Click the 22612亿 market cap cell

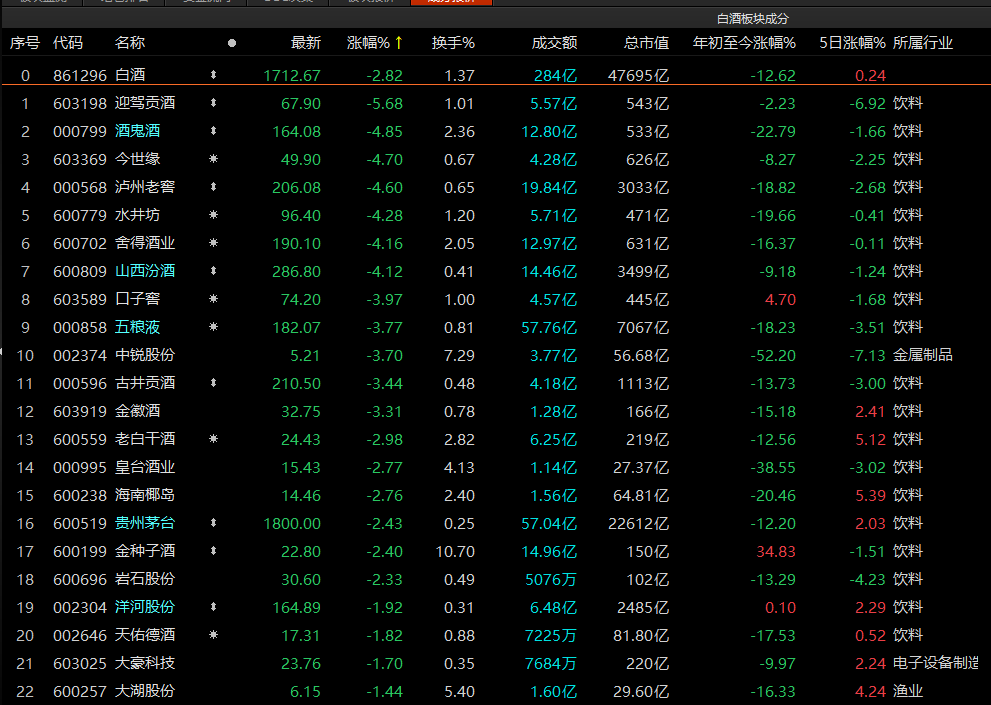[x=638, y=524]
